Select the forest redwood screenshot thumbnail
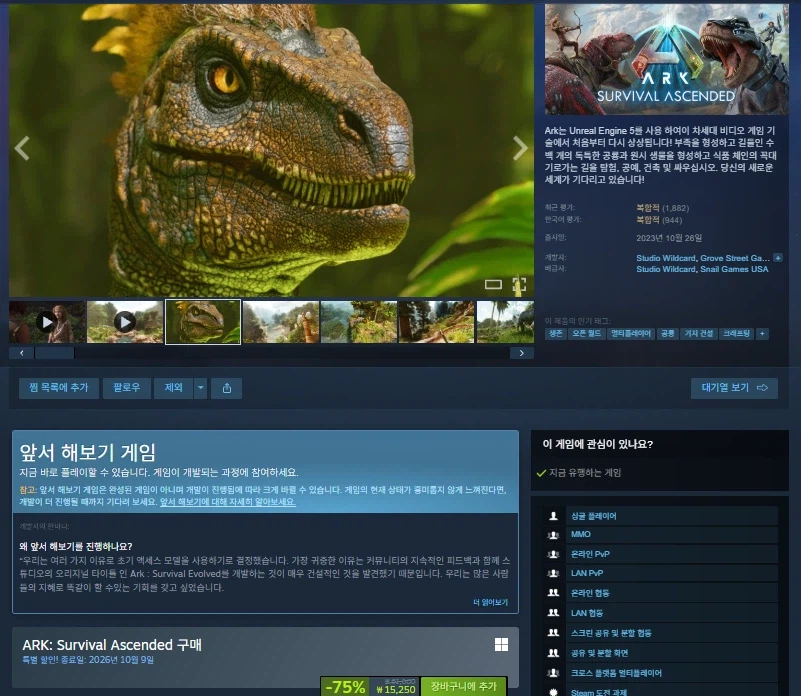 (436, 322)
